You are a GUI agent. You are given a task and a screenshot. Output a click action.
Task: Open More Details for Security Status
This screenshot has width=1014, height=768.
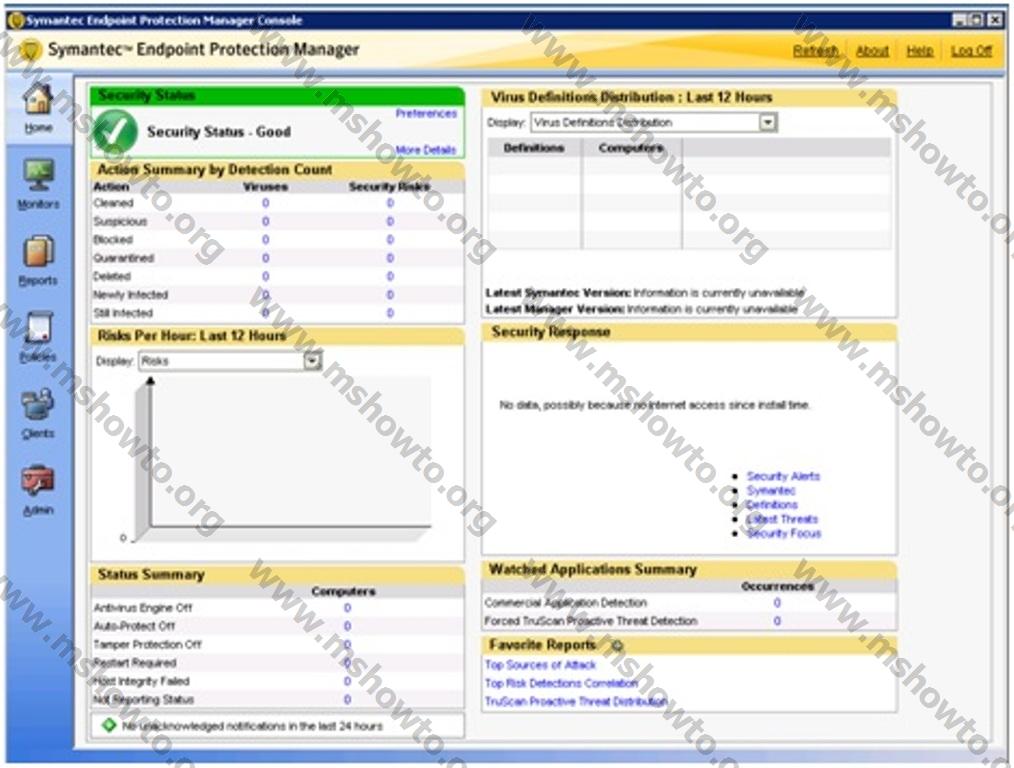(x=426, y=150)
